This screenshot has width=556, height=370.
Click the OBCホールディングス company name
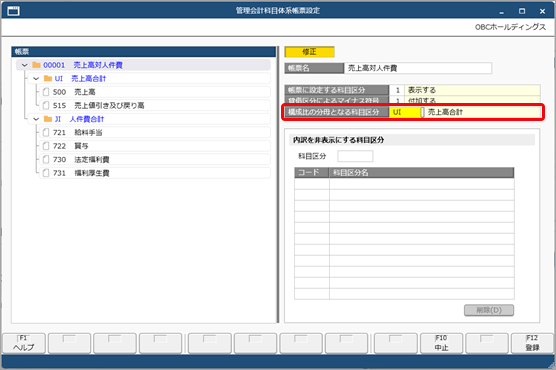(x=510, y=27)
